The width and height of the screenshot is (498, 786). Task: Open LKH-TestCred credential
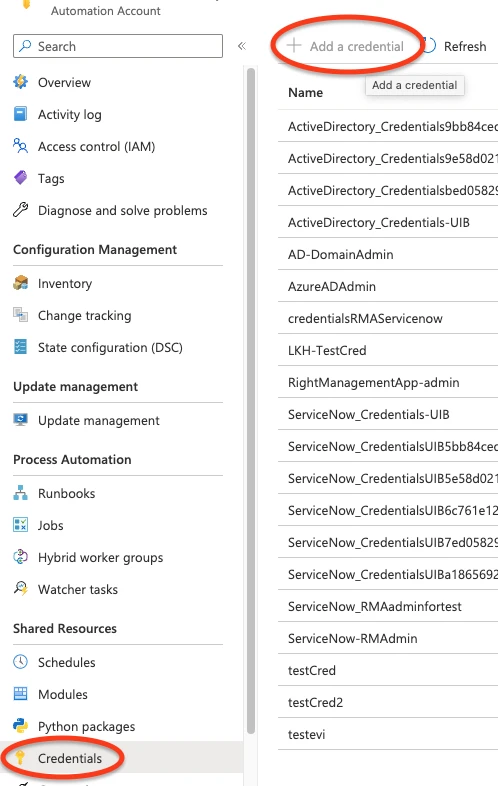point(388,350)
